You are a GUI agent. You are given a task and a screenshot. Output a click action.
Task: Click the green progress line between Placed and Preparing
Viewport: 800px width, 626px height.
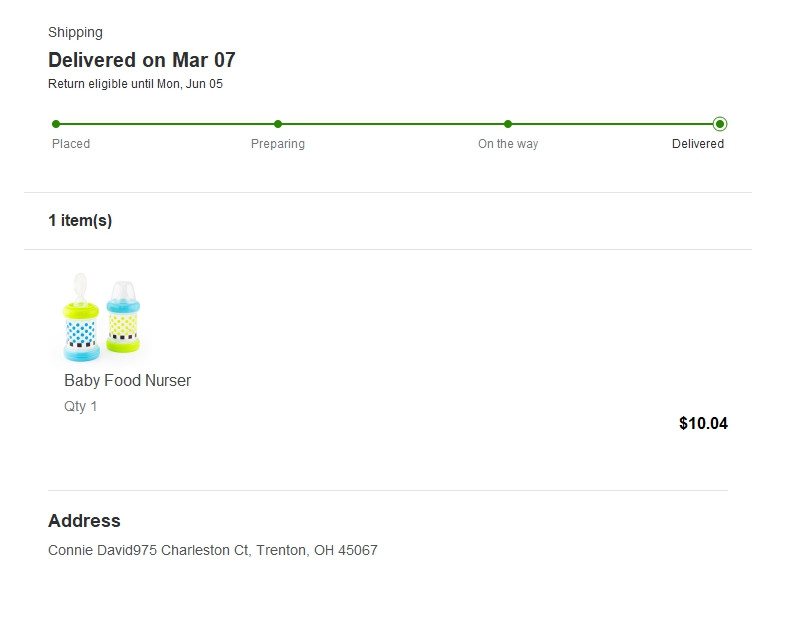pyautogui.click(x=167, y=124)
